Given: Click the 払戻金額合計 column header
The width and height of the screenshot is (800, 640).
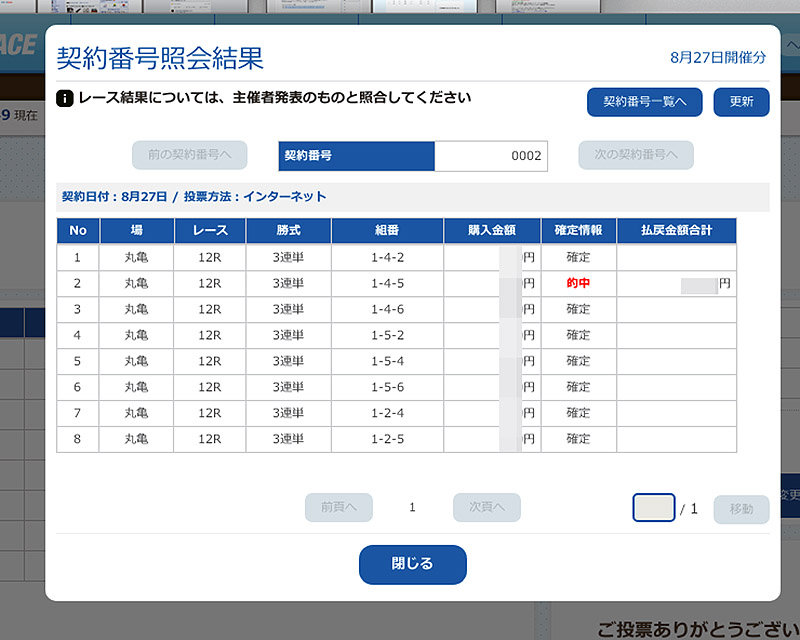Looking at the screenshot, I should [676, 231].
